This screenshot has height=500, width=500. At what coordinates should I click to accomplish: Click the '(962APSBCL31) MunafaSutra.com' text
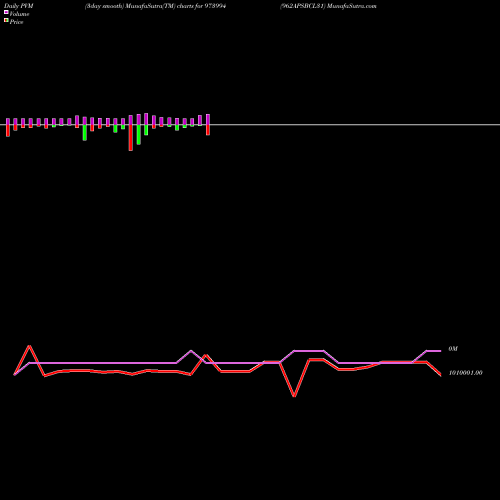[328, 6]
